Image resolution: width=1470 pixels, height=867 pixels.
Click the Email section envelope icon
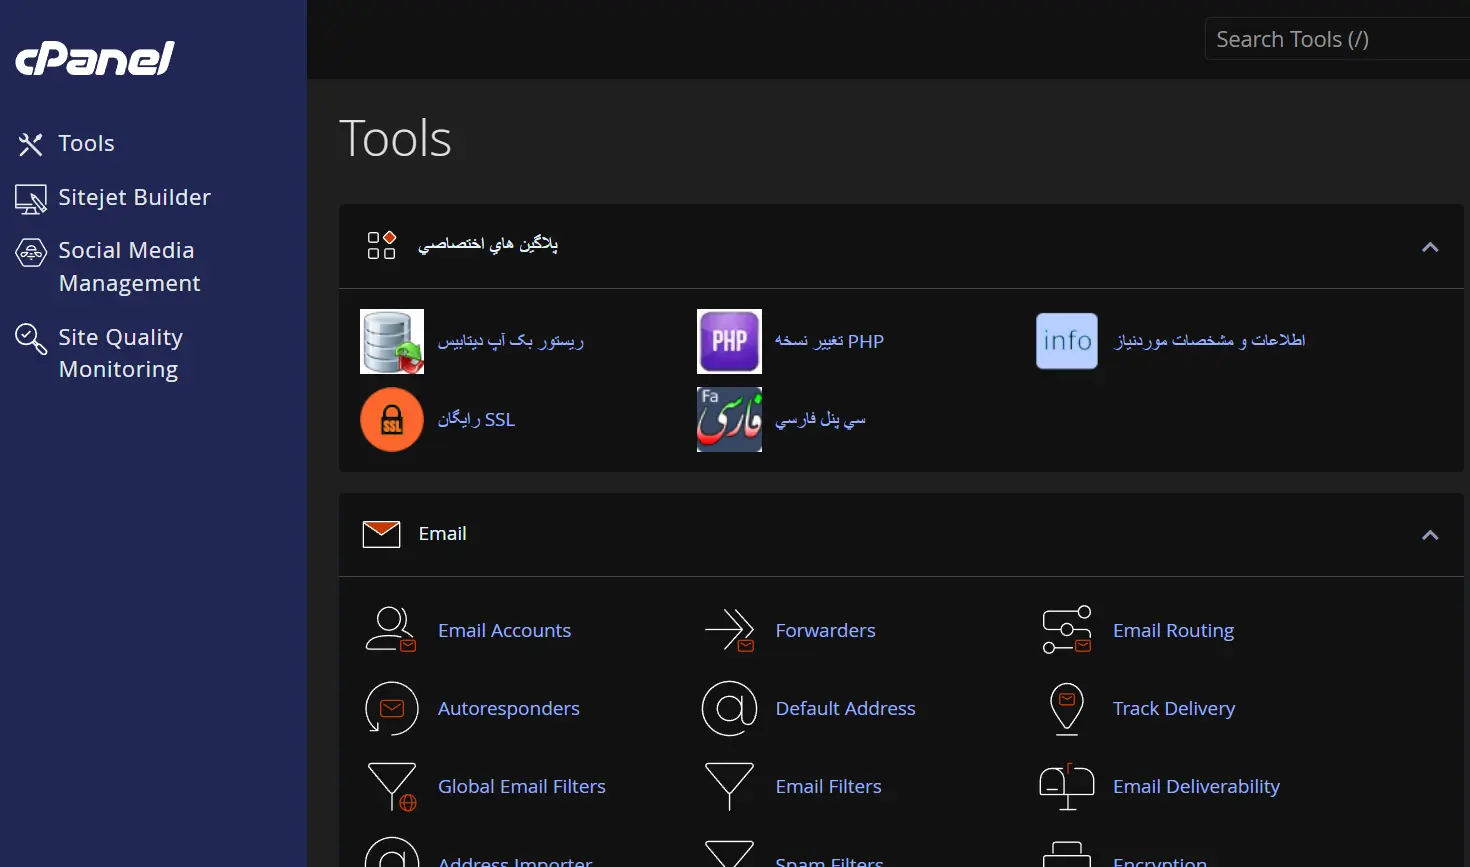(381, 534)
